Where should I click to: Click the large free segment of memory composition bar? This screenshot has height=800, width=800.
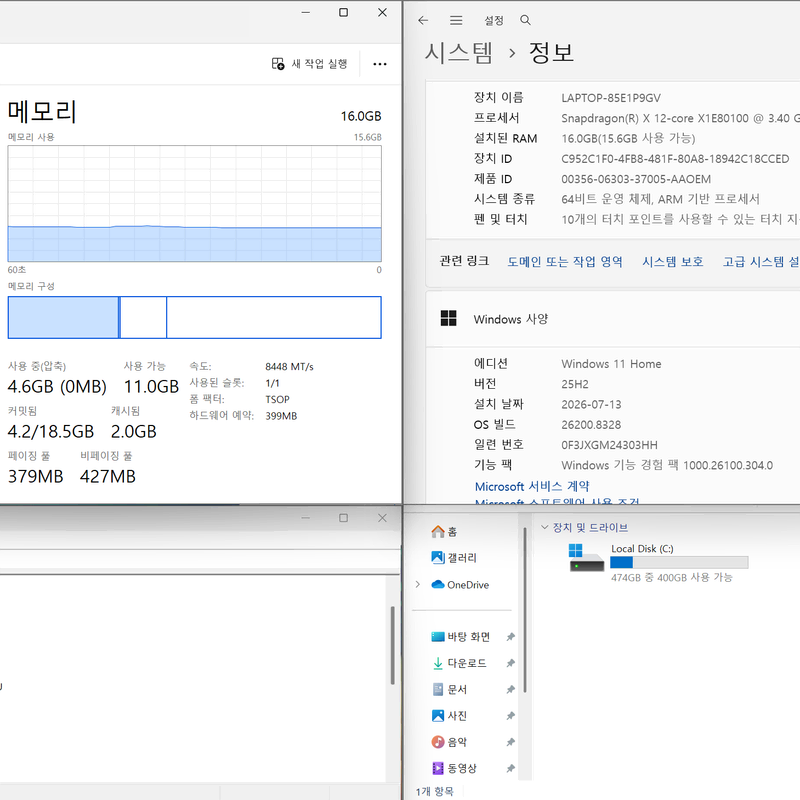[x=273, y=317]
